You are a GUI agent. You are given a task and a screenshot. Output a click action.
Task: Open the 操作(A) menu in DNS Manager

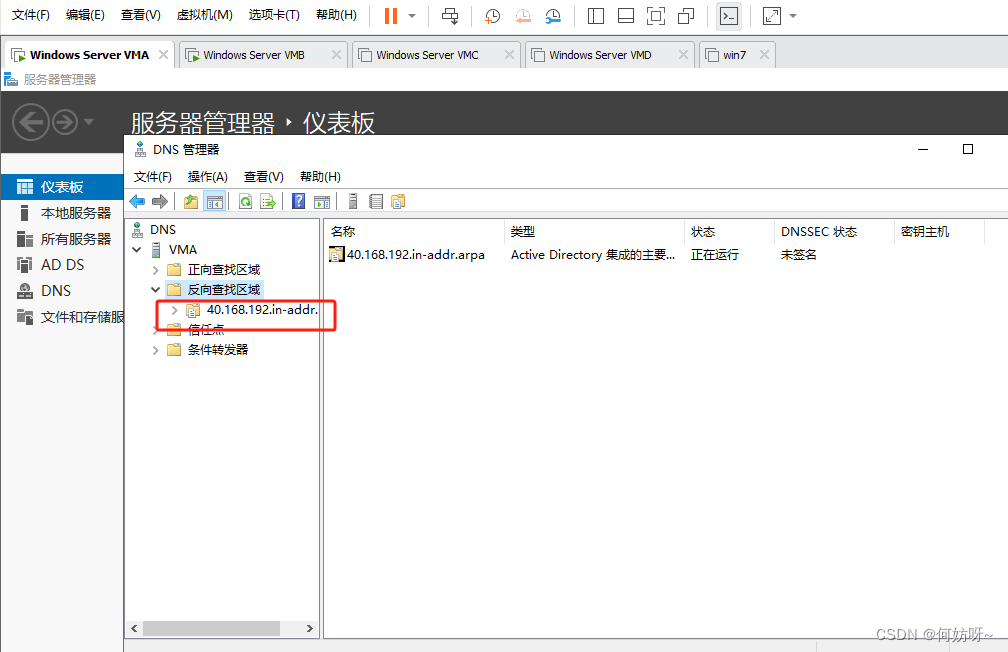pyautogui.click(x=207, y=177)
